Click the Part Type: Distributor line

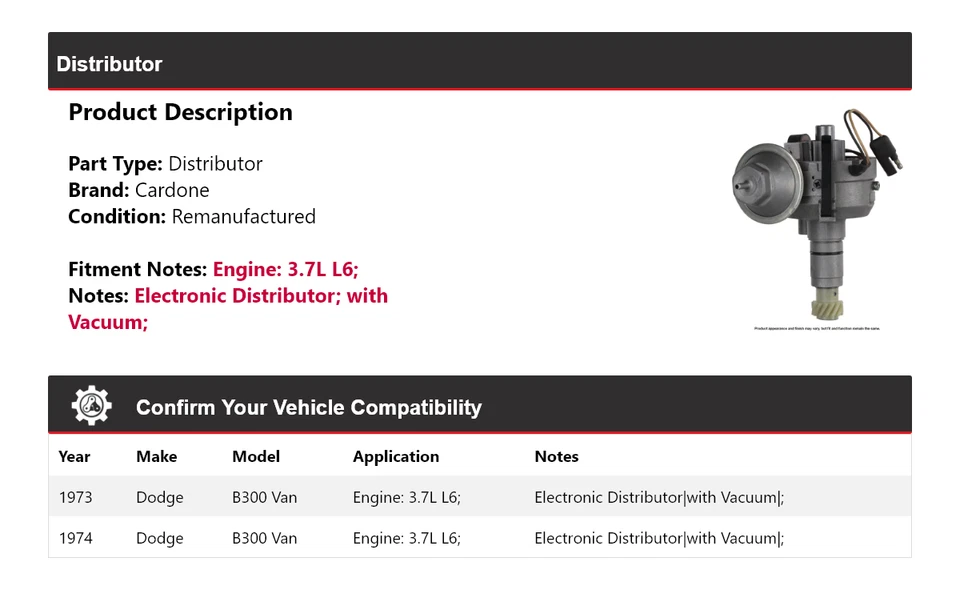tap(165, 164)
